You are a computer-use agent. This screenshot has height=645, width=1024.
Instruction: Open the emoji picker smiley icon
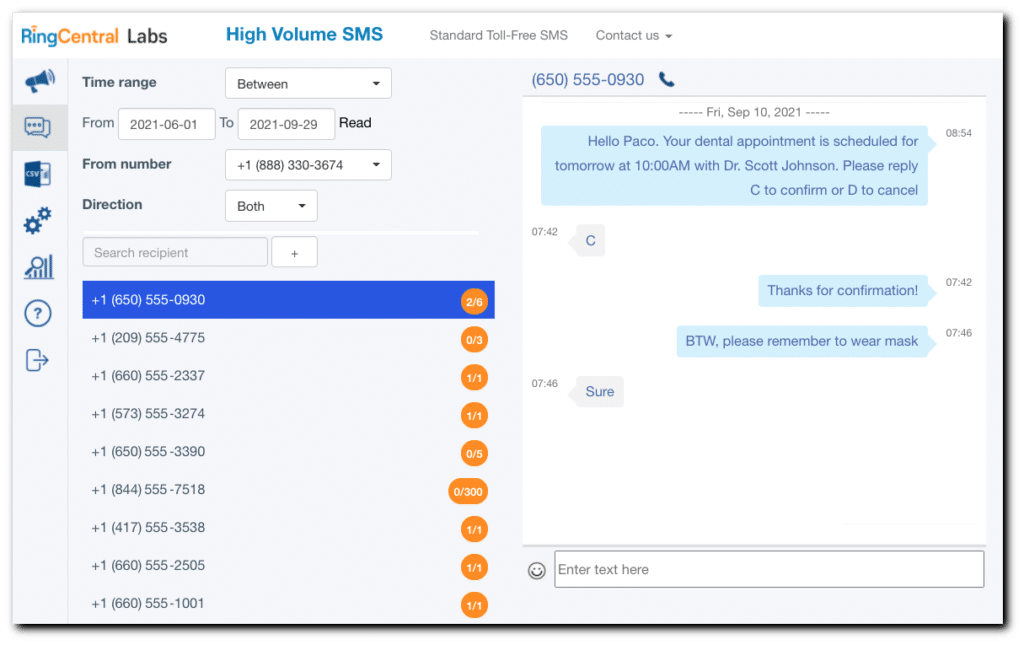(x=537, y=570)
